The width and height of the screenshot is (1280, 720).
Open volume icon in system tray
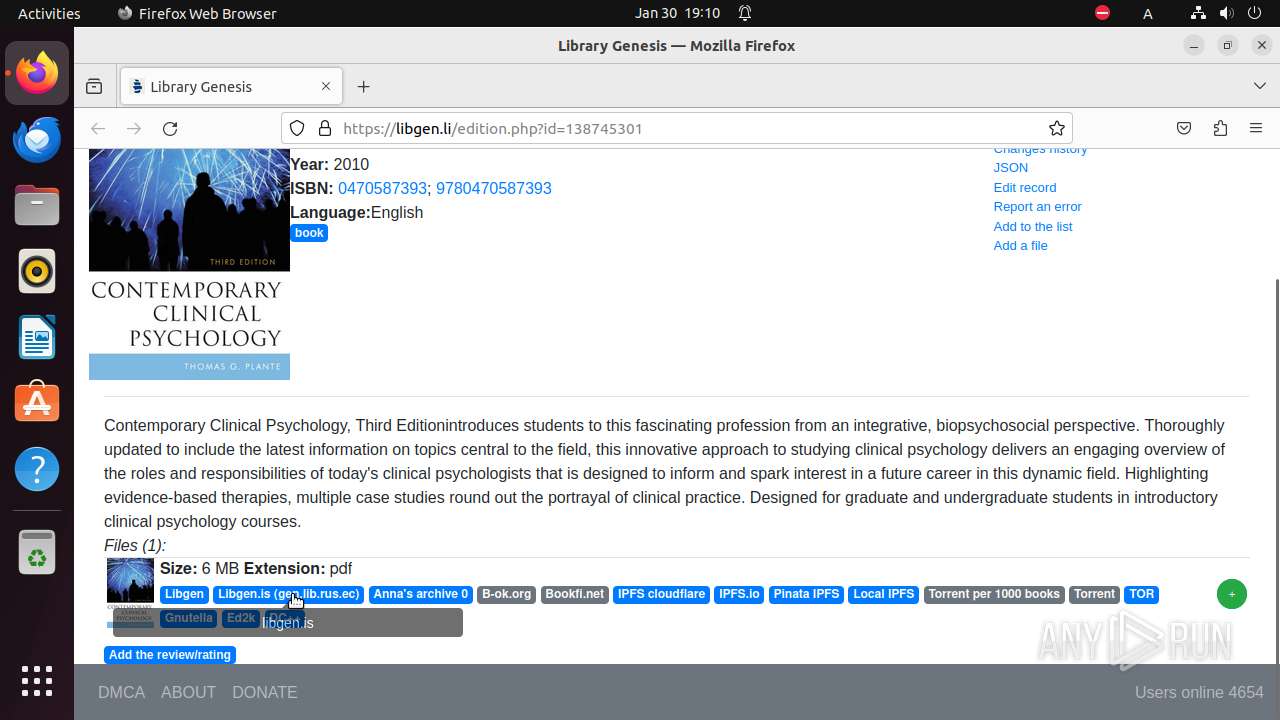[x=1226, y=13]
